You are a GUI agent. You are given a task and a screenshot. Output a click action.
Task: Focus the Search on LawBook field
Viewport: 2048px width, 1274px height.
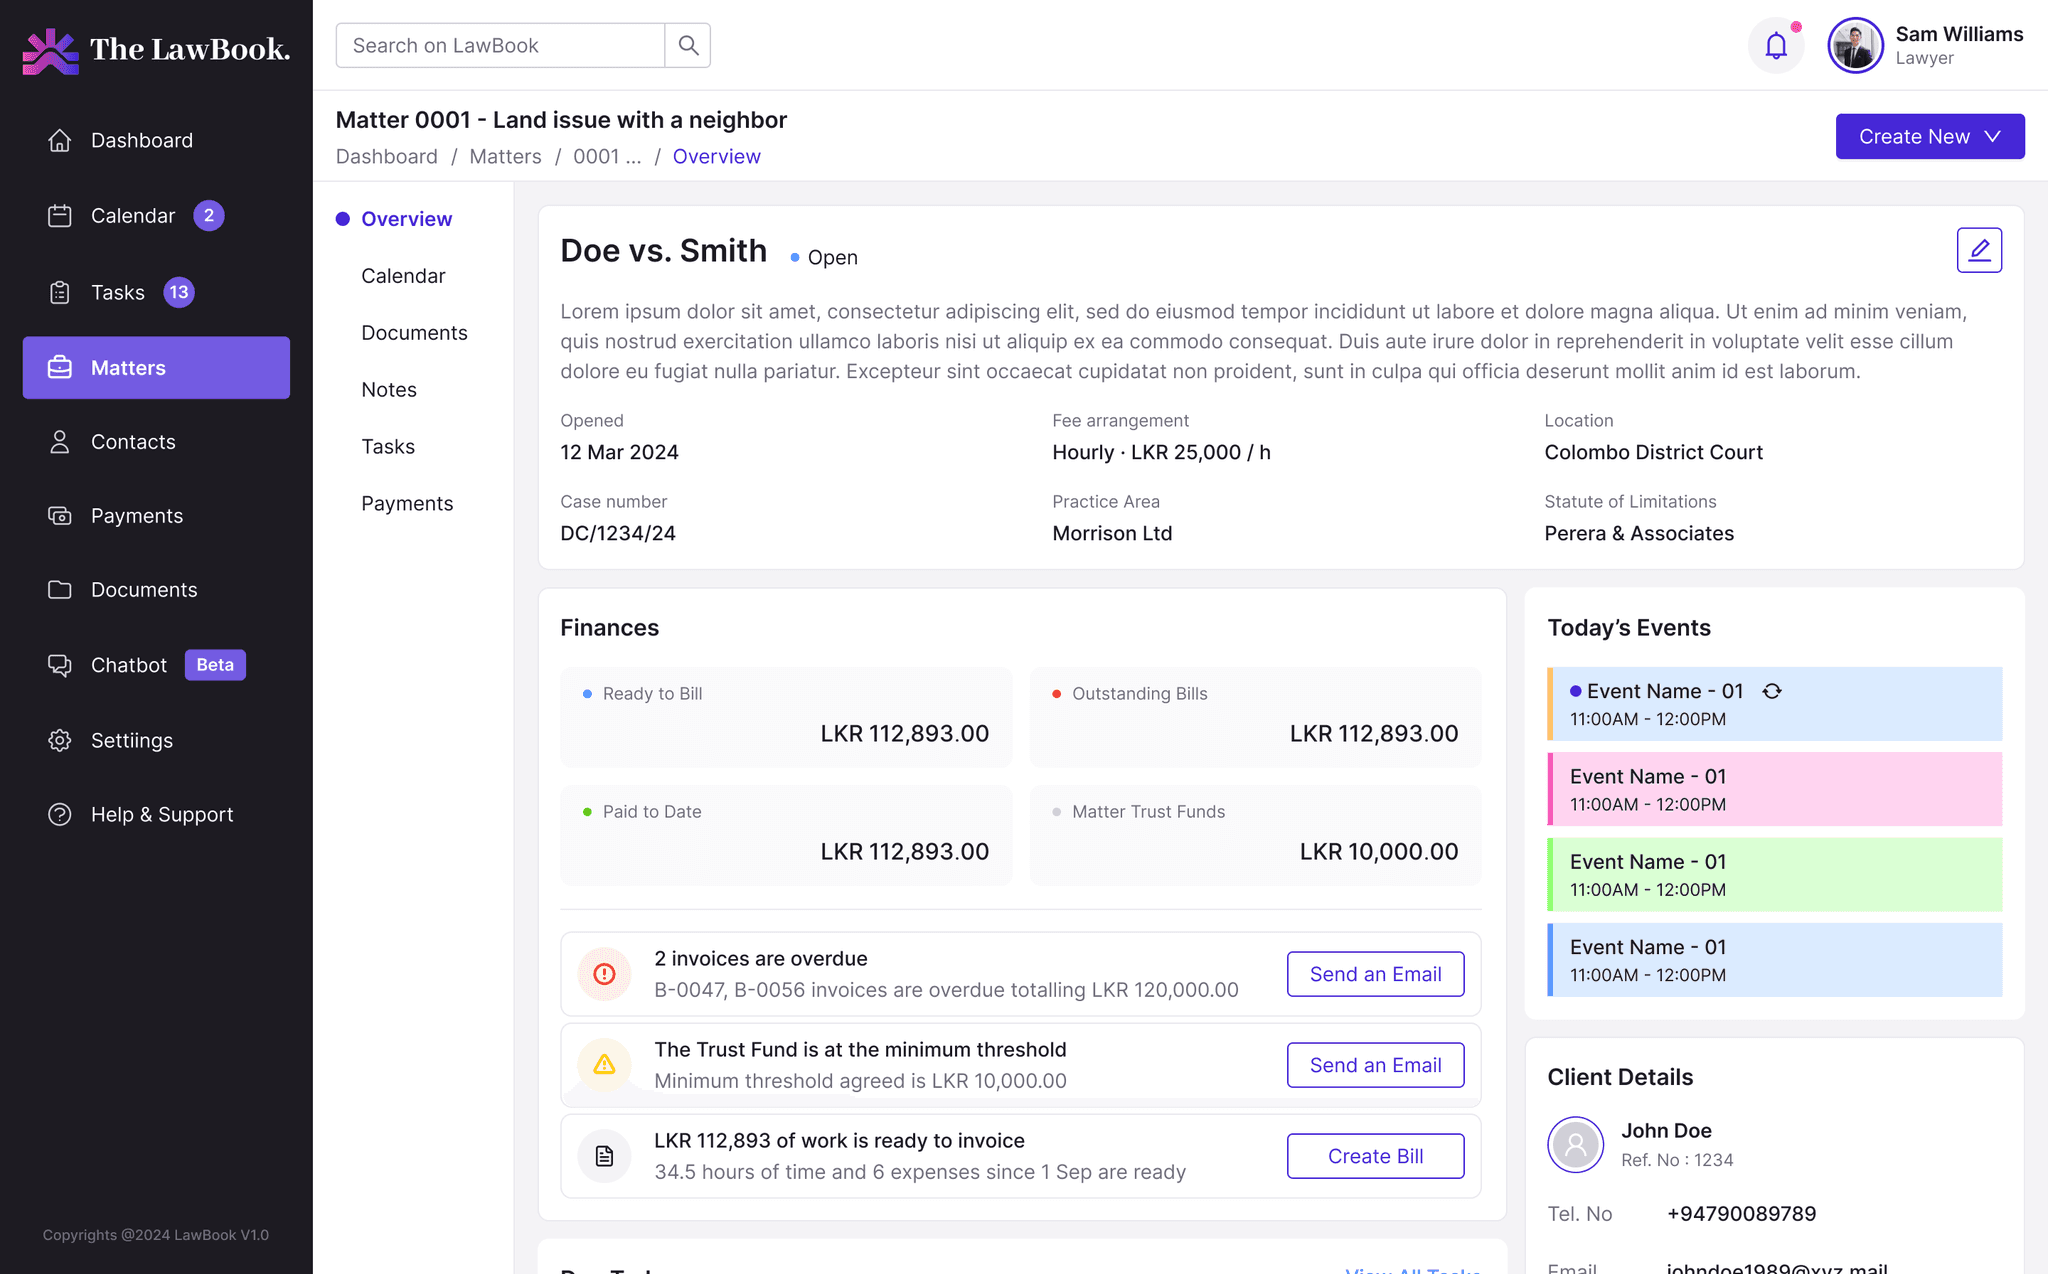[x=500, y=45]
